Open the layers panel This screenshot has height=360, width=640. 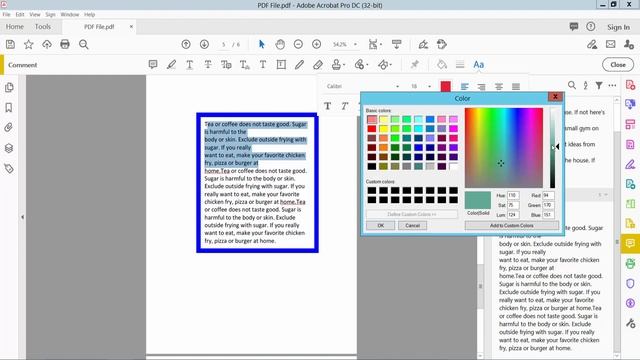[9, 148]
